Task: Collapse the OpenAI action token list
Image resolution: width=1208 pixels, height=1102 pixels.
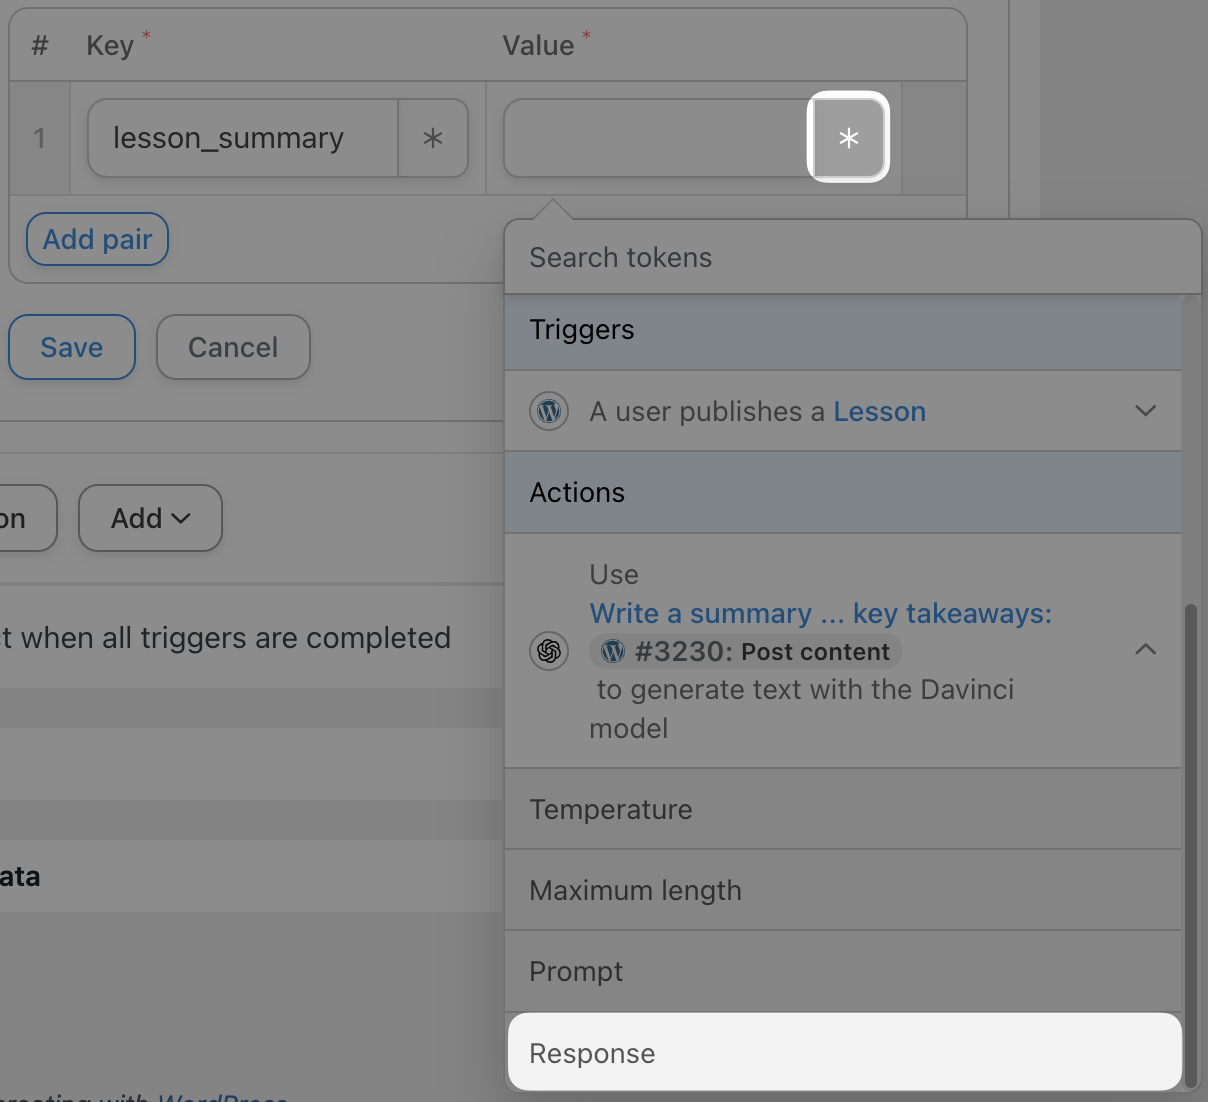Action: point(1145,650)
